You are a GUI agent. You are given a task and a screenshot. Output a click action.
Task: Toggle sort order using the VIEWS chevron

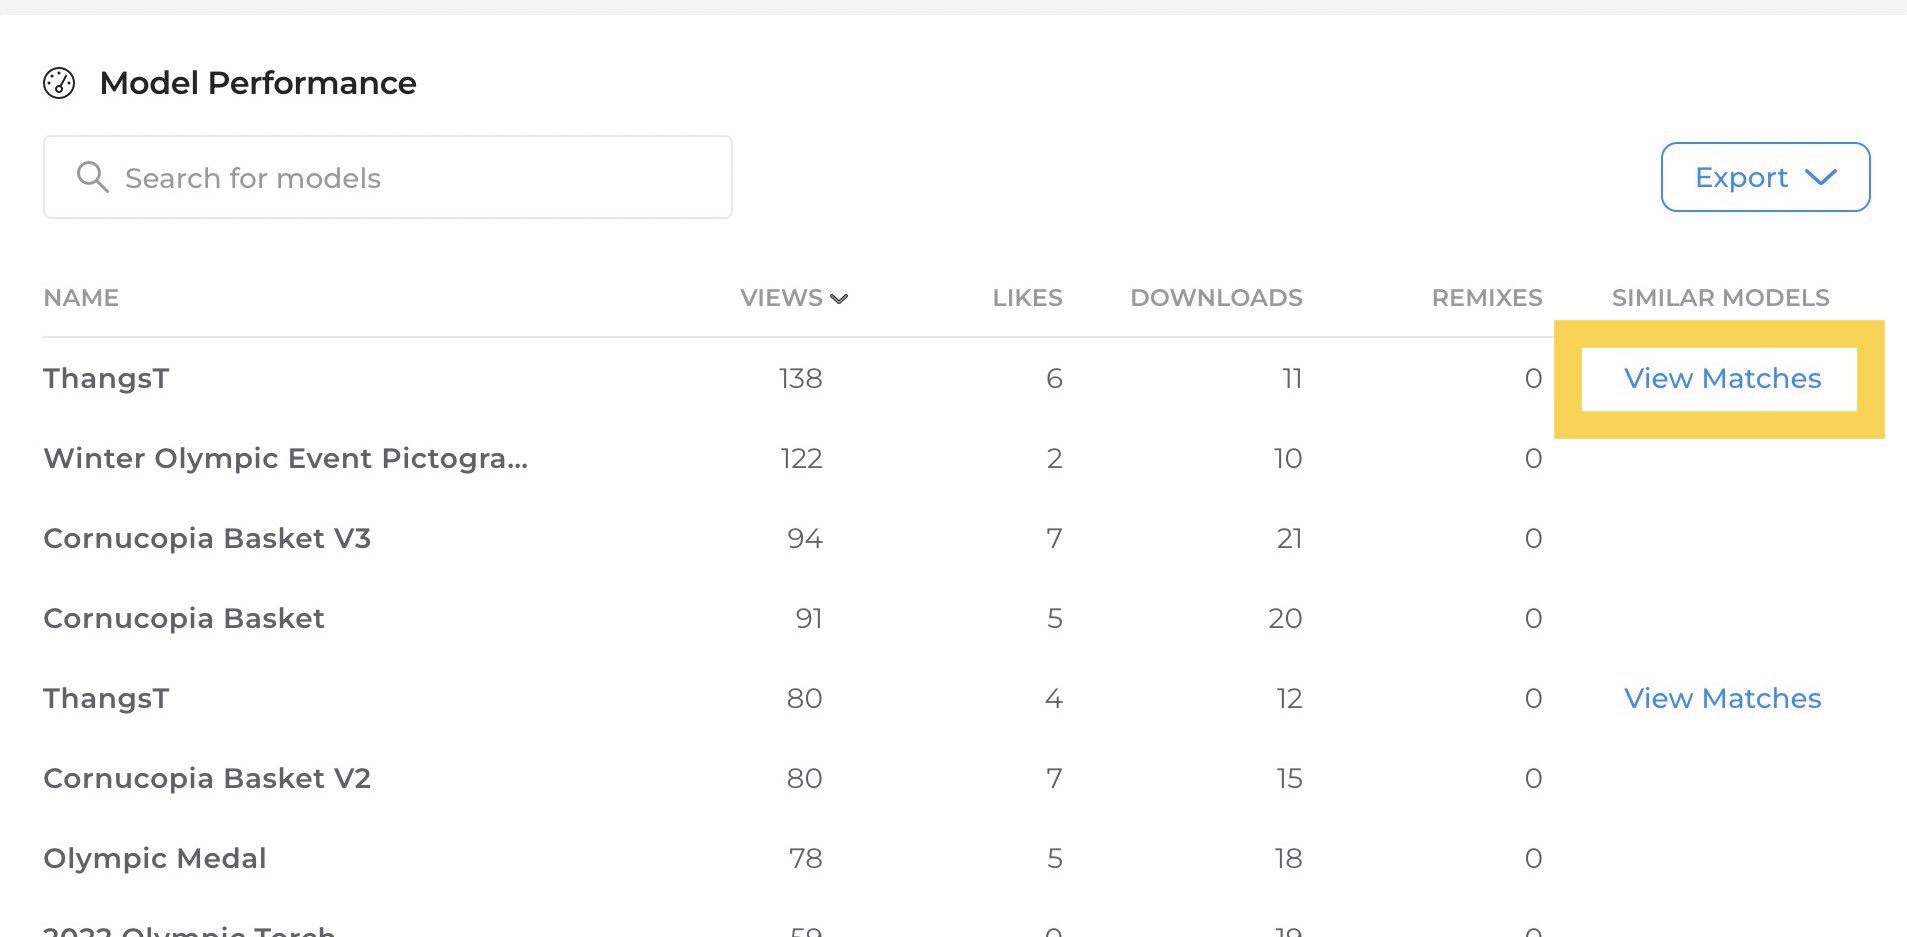pos(840,298)
